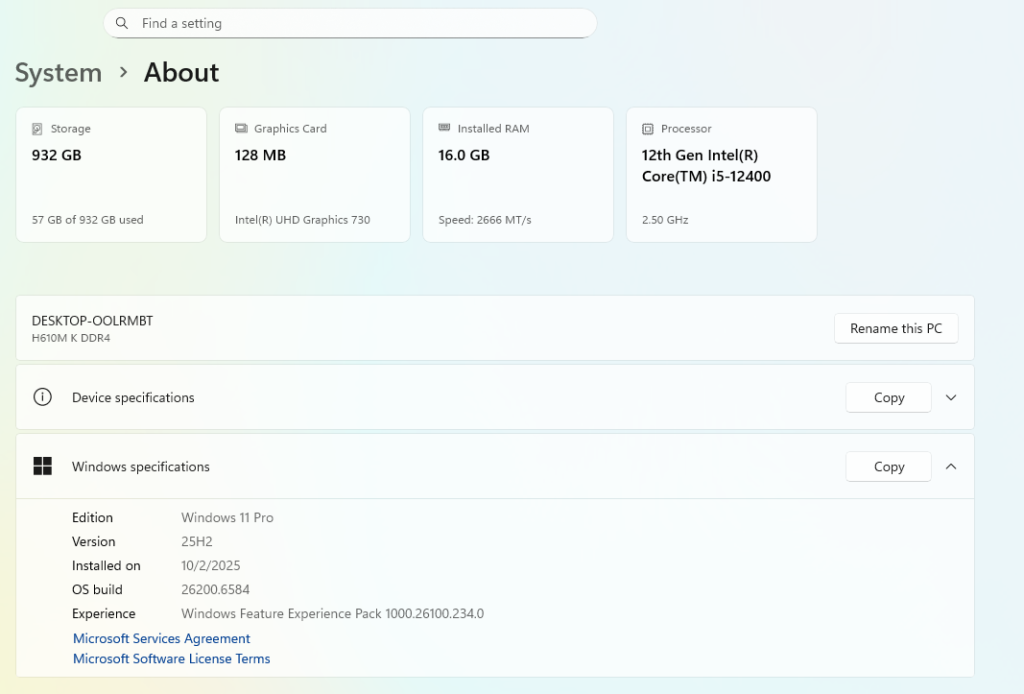
Task: Copy the Device specifications
Action: (x=888, y=397)
